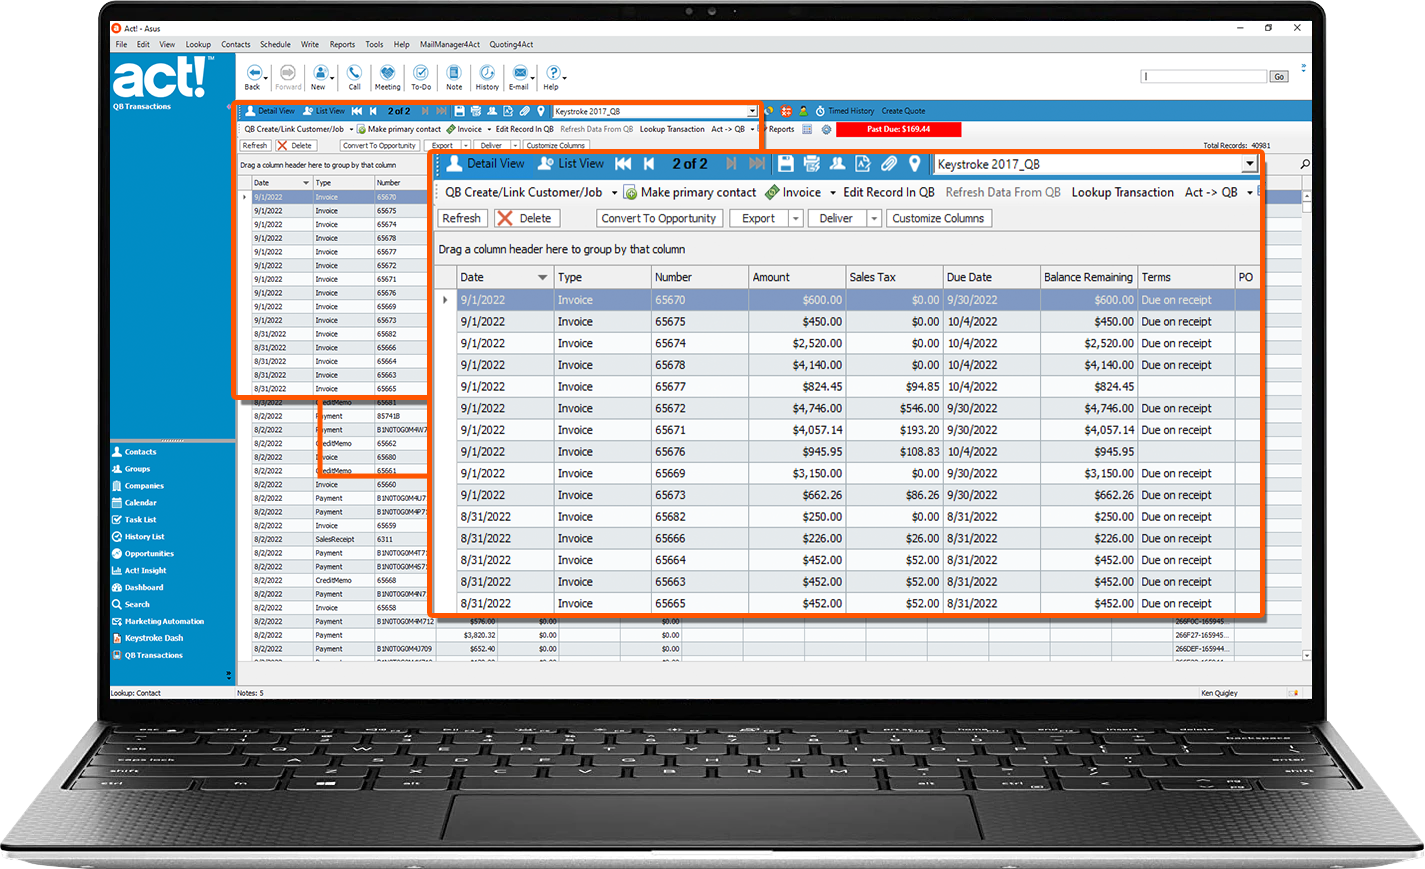Click Date column sort arrow in enlarged callout
Image resolution: width=1425 pixels, height=869 pixels.
(x=543, y=277)
